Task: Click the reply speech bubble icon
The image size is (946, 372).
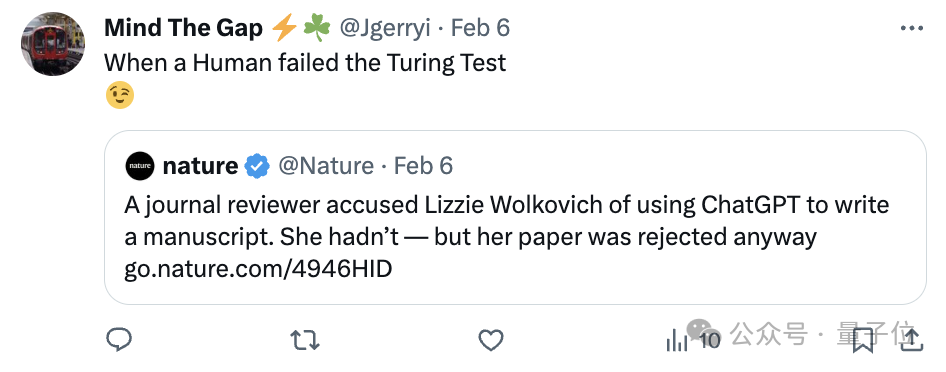Action: point(119,340)
